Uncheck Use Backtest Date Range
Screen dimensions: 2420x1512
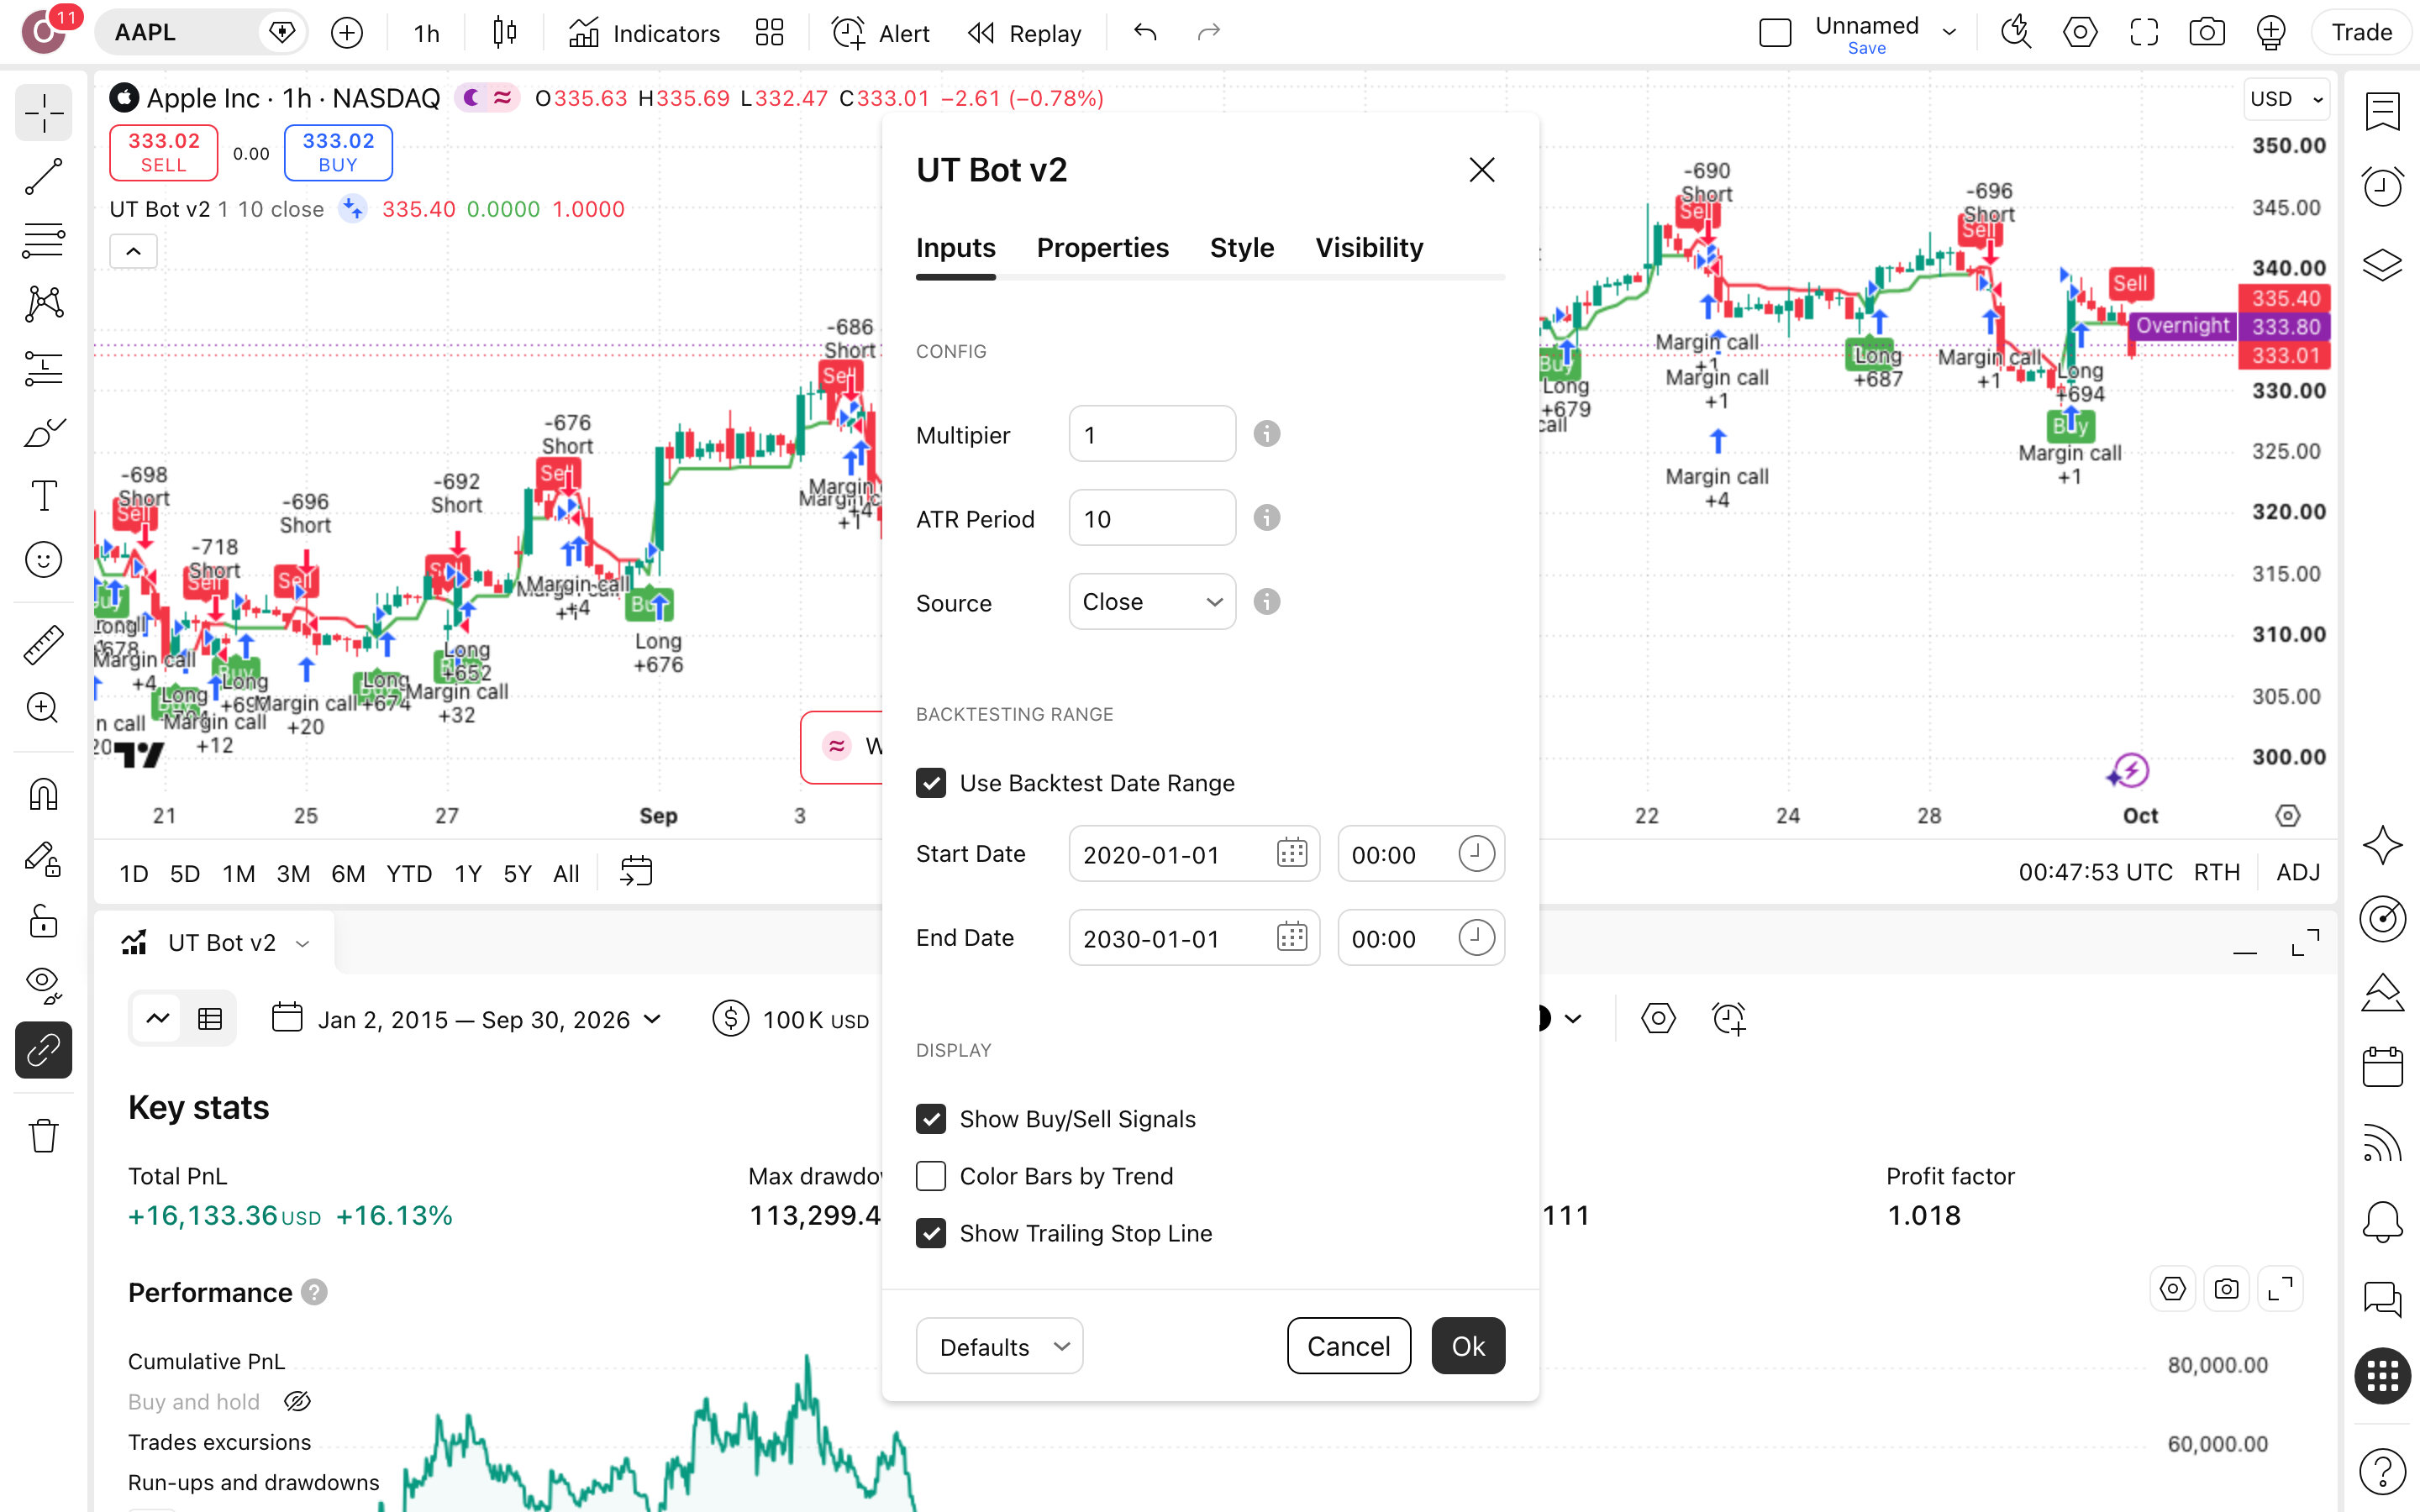pyautogui.click(x=931, y=783)
